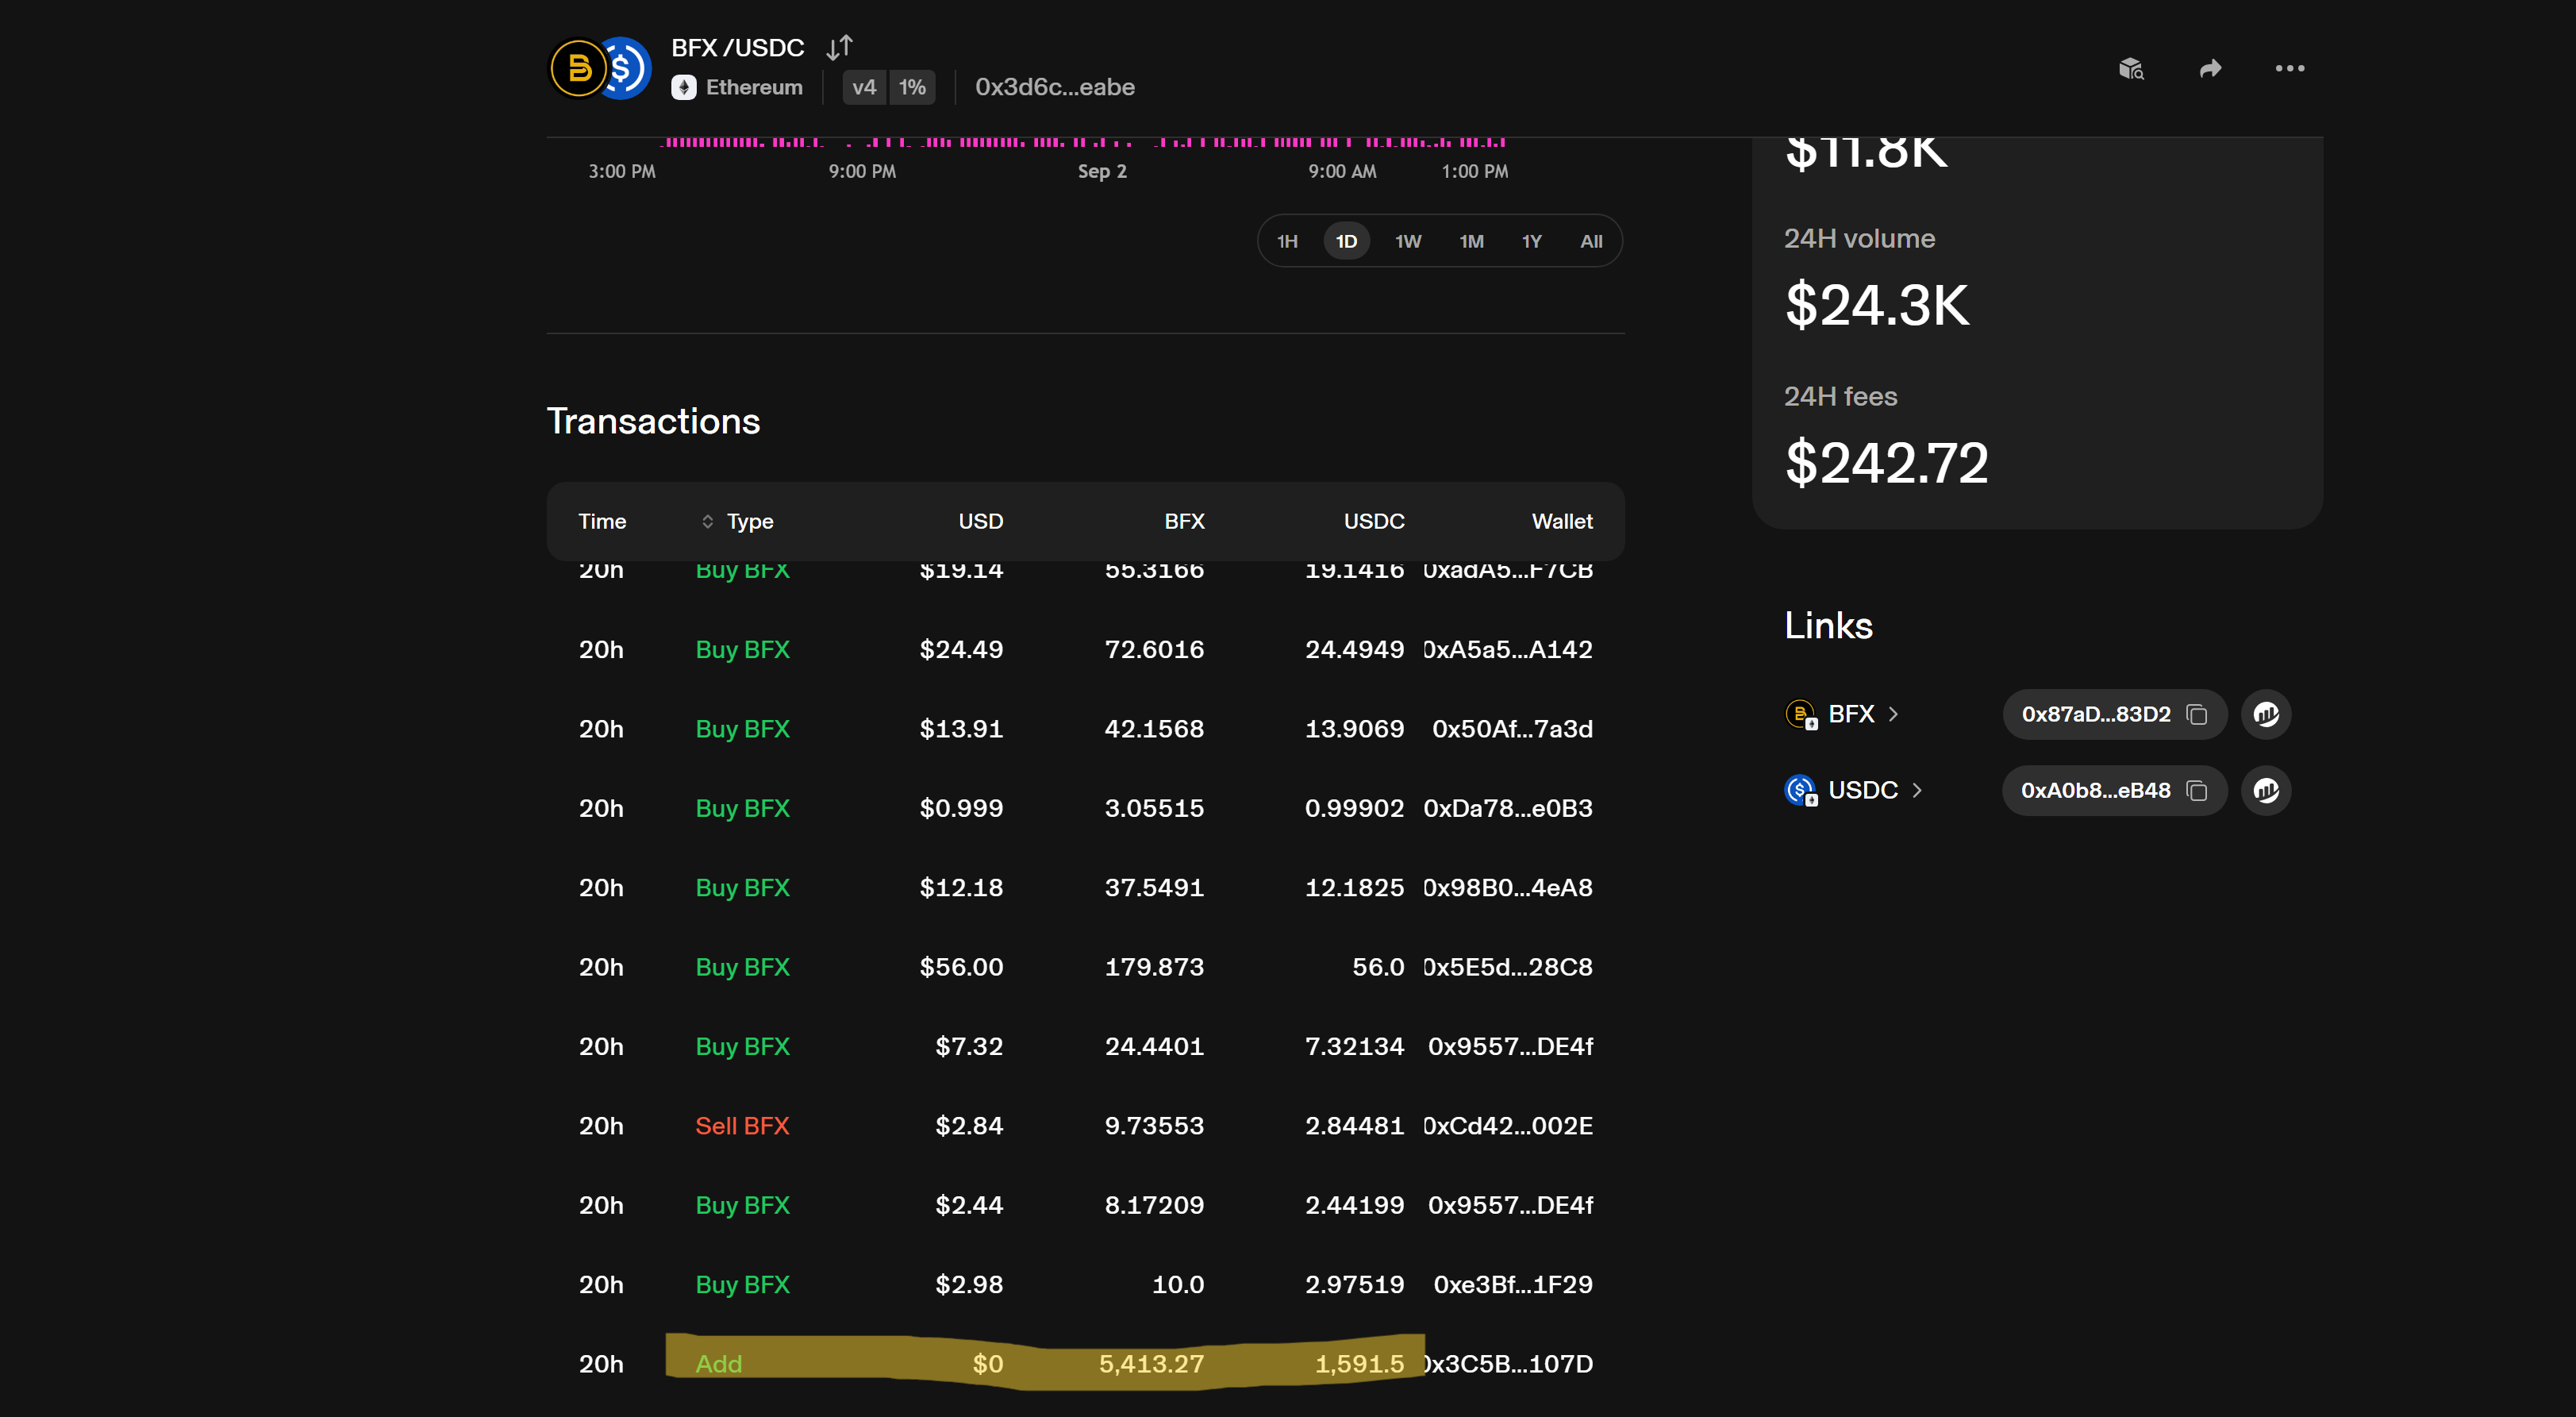This screenshot has width=2576, height=1417.
Task: Click the 179.873 BFX amount
Action: point(1154,967)
